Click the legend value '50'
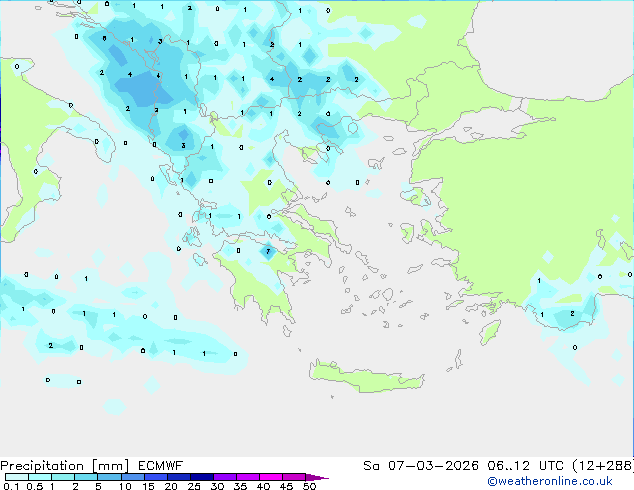The image size is (634, 490). point(309,486)
